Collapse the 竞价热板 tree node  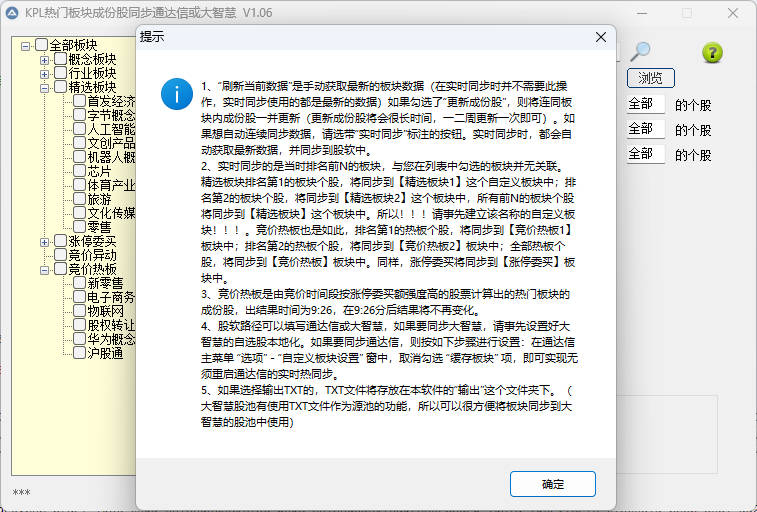pyautogui.click(x=44, y=269)
